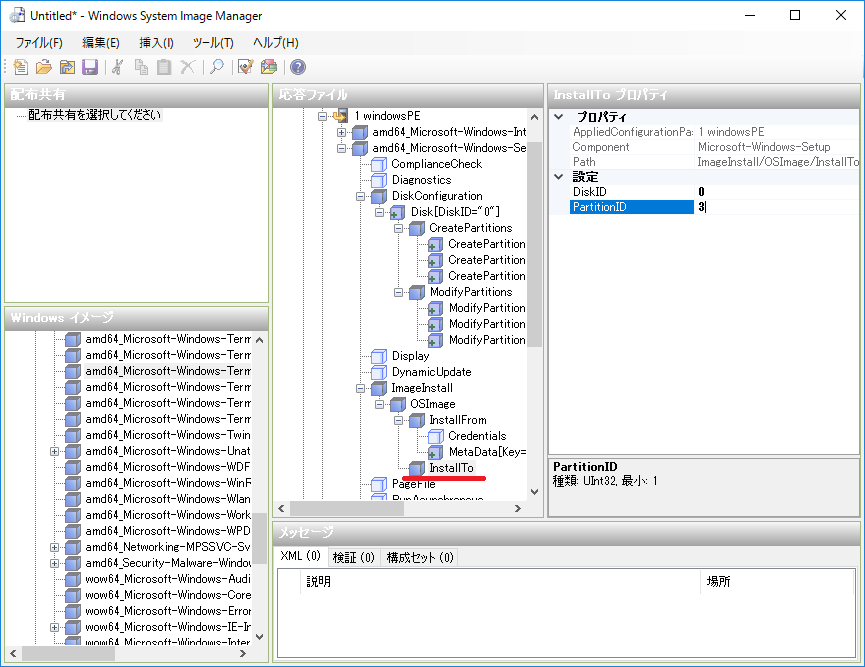Select amd64_Microsoft-Windows-WPD component
Screen dimensions: 865x667
168,531
